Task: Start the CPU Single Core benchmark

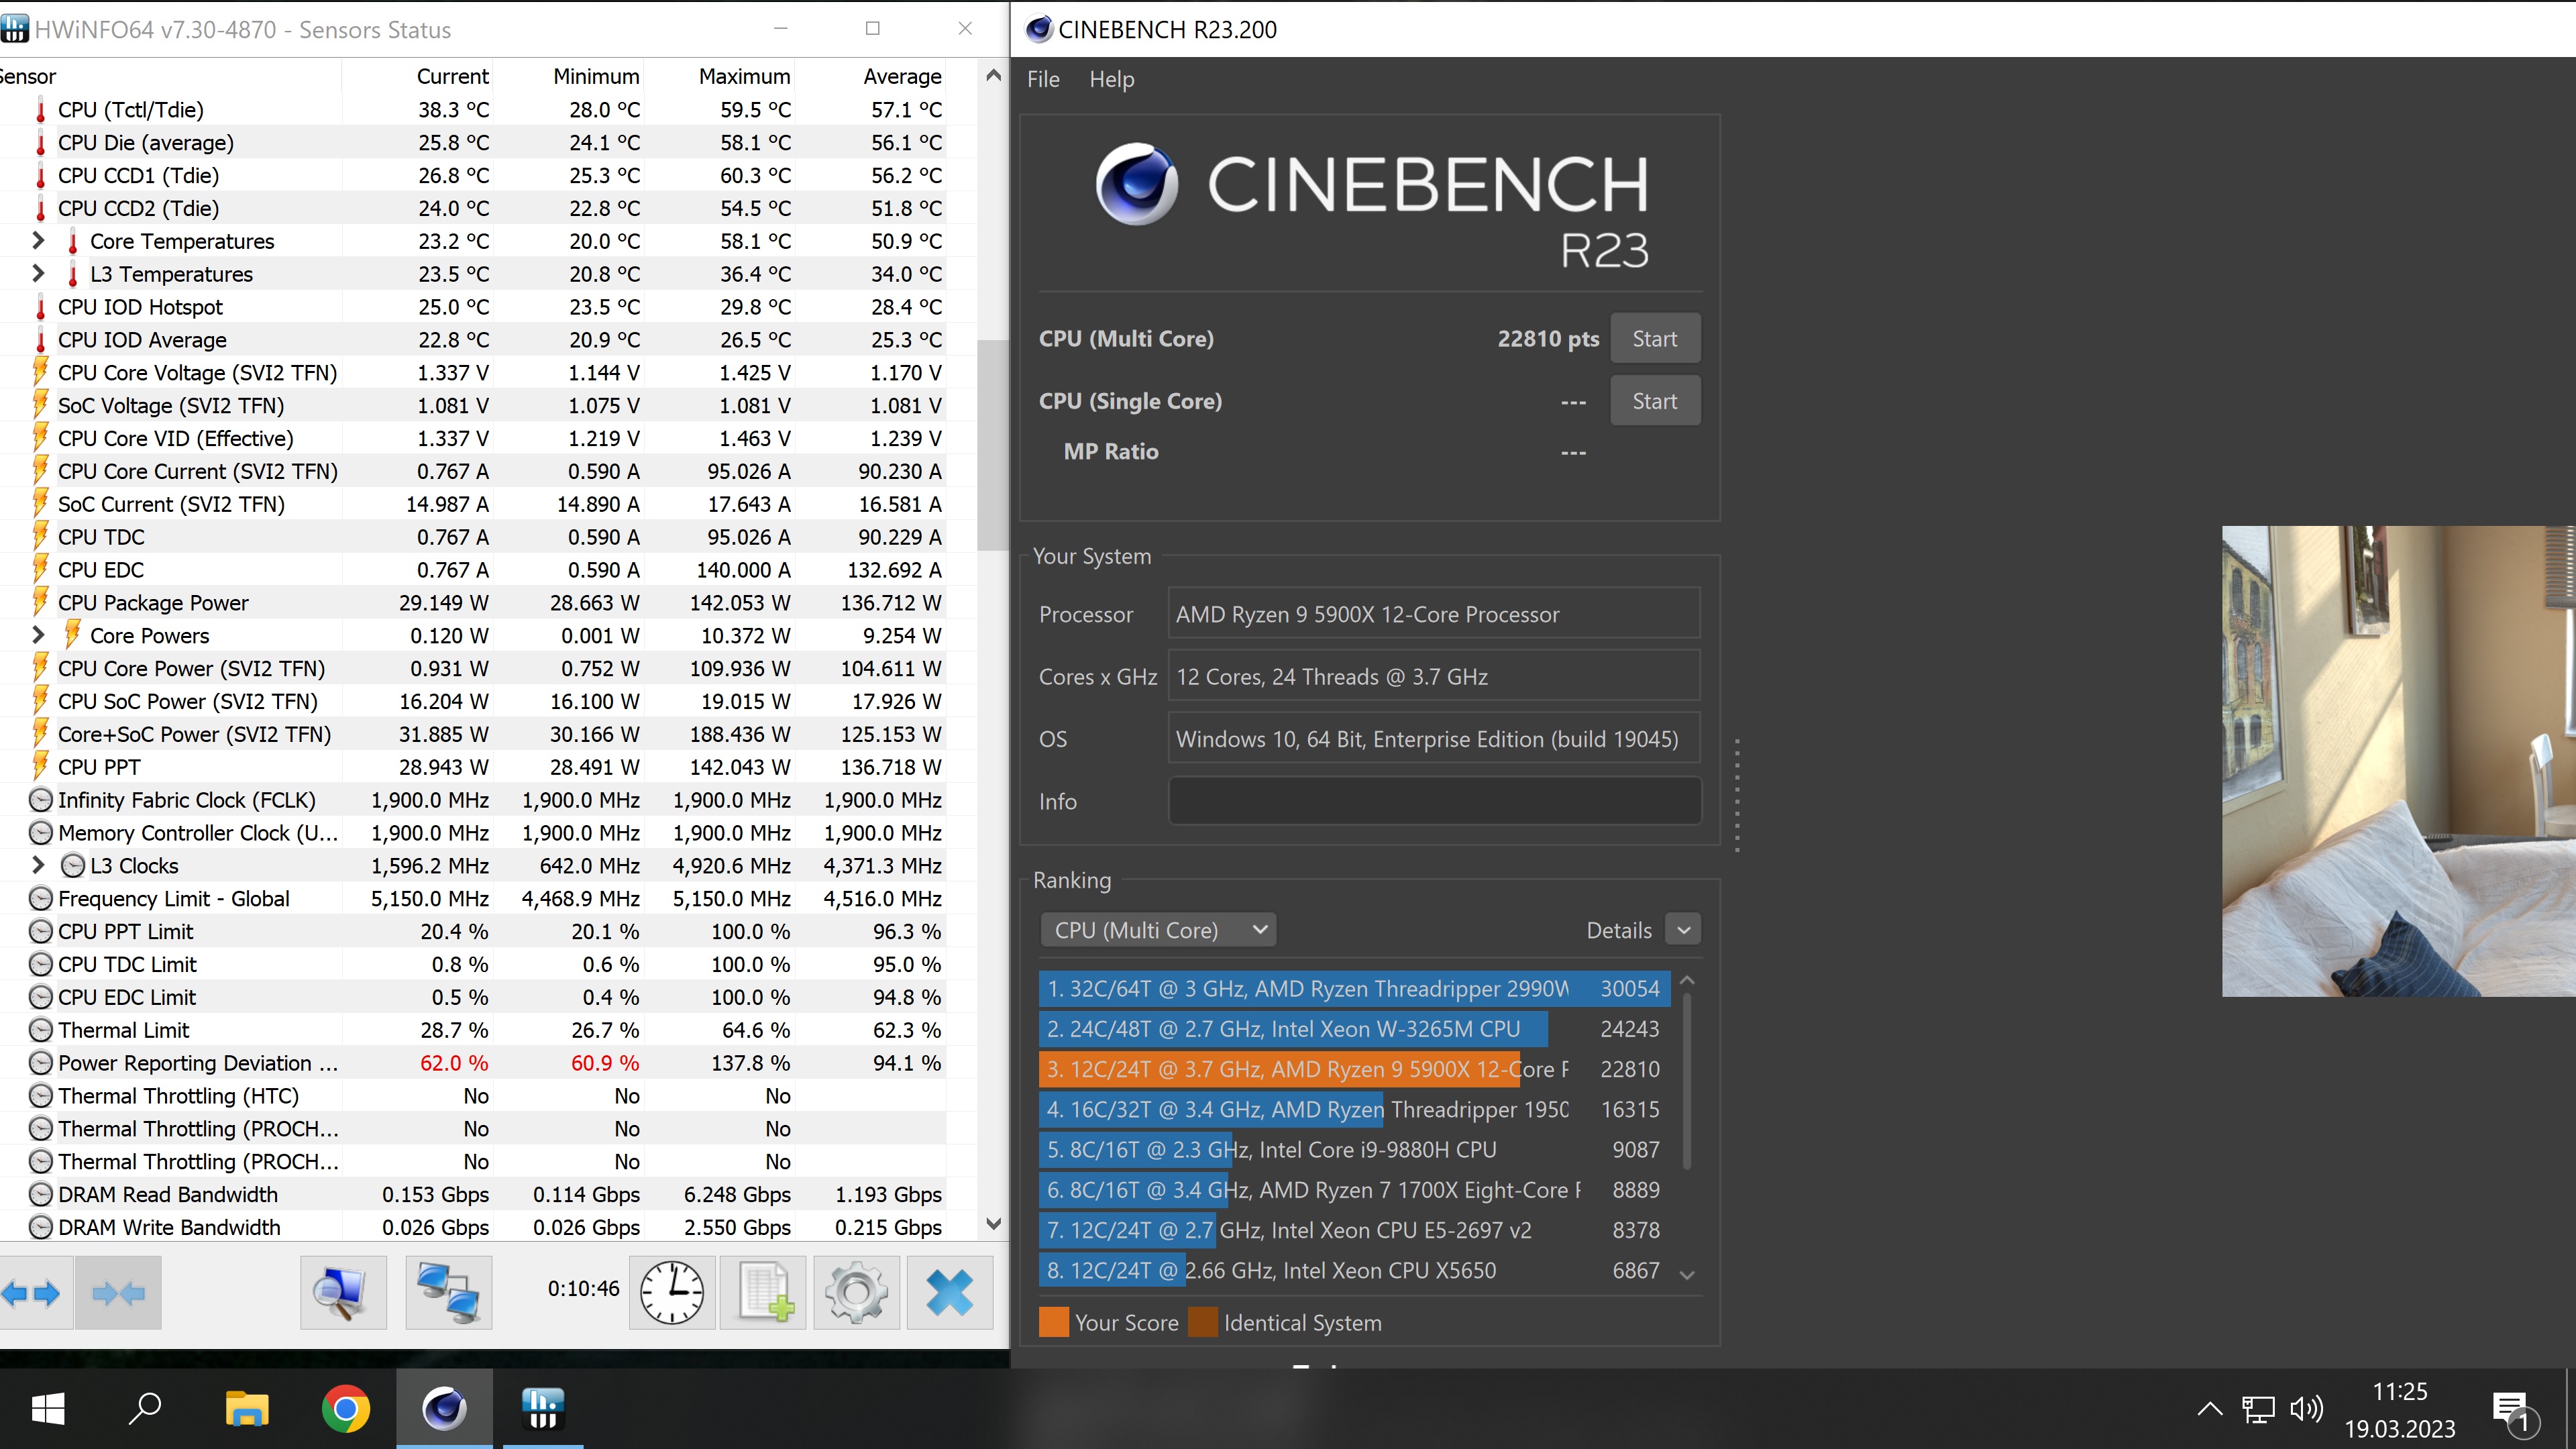Action: point(1655,401)
